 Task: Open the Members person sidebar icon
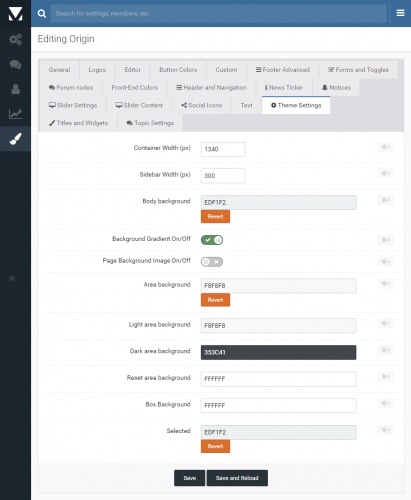[x=15, y=89]
